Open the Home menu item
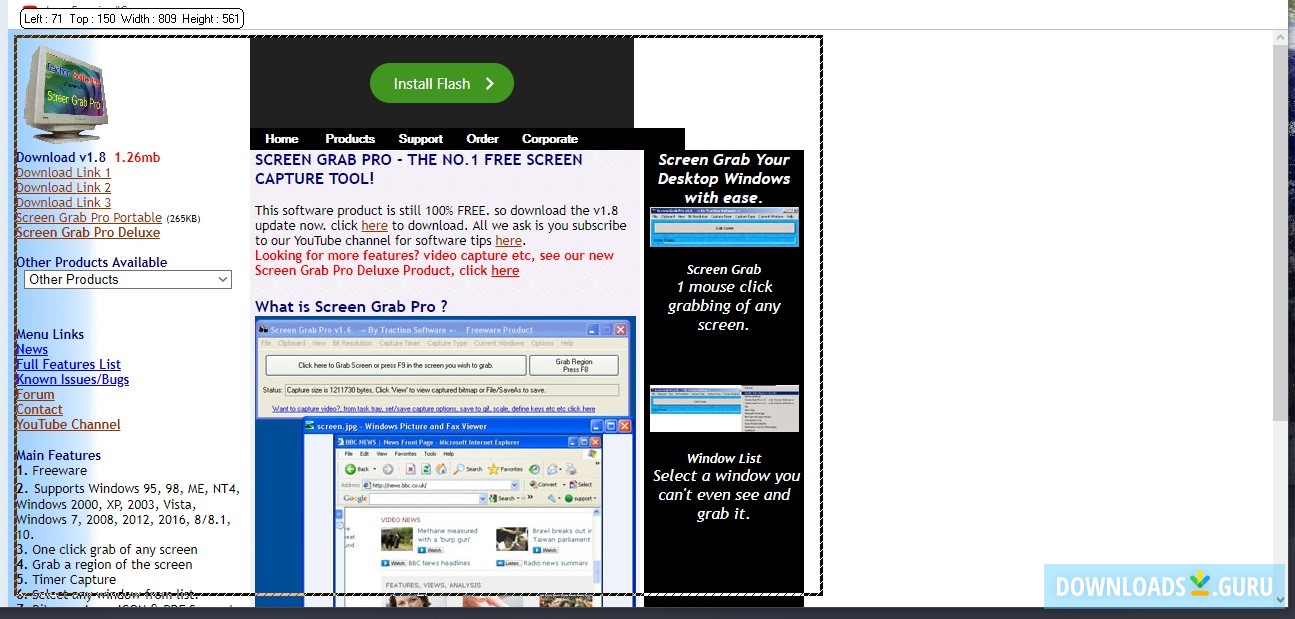Image resolution: width=1295 pixels, height=619 pixels. click(282, 139)
